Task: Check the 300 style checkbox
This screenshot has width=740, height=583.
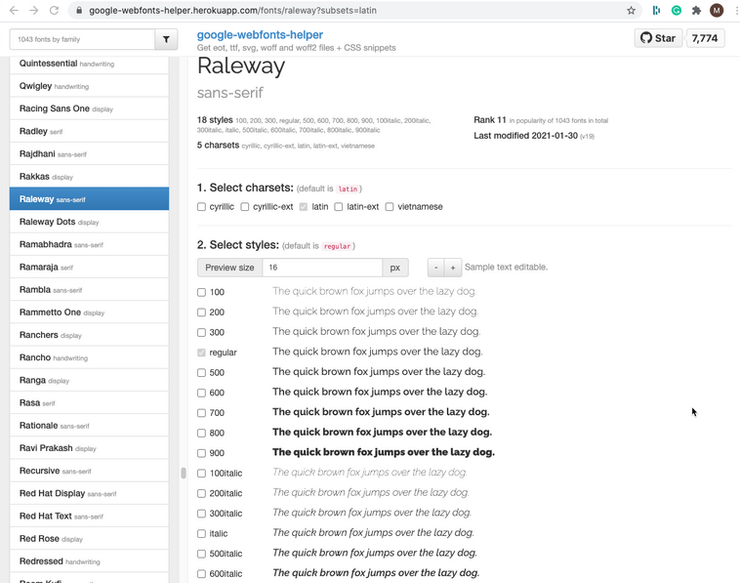Action: [x=202, y=333]
